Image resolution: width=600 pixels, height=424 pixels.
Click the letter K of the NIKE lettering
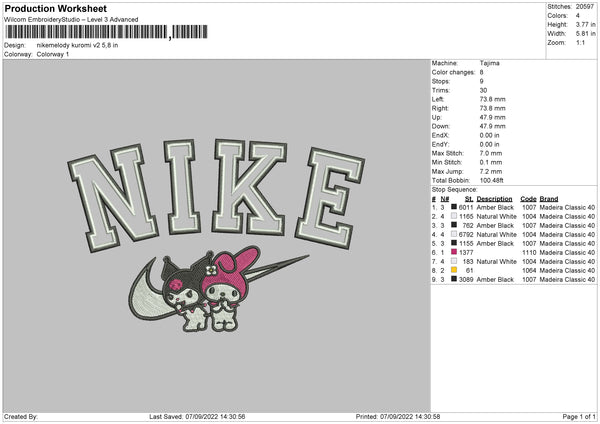click(249, 188)
